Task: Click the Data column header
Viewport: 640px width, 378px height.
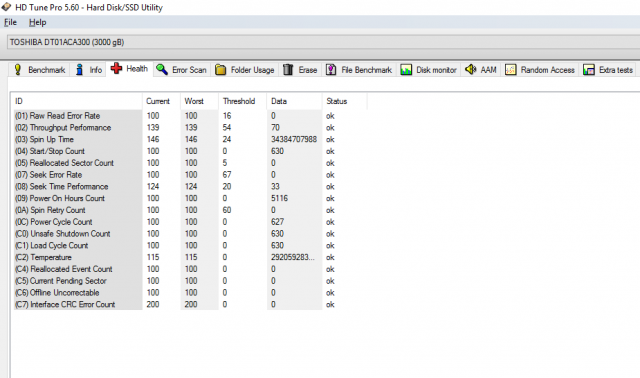Action: [x=294, y=101]
